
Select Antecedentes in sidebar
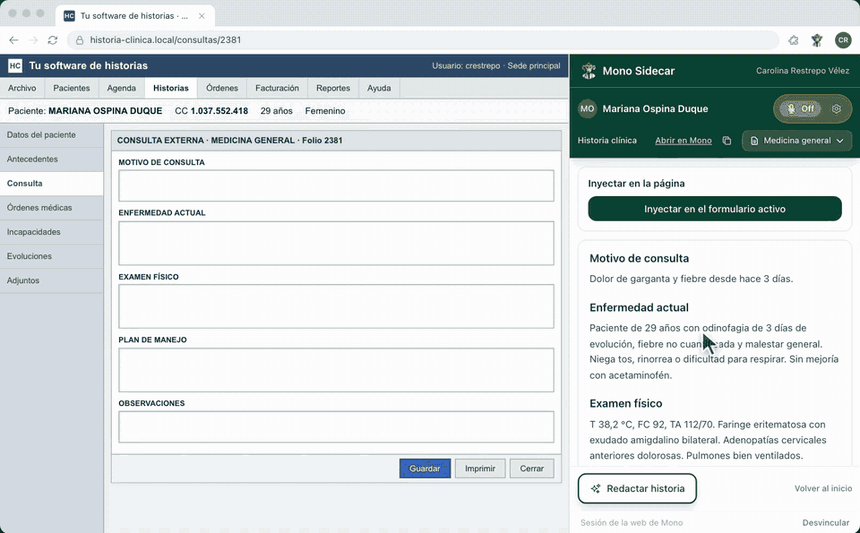(x=52, y=159)
